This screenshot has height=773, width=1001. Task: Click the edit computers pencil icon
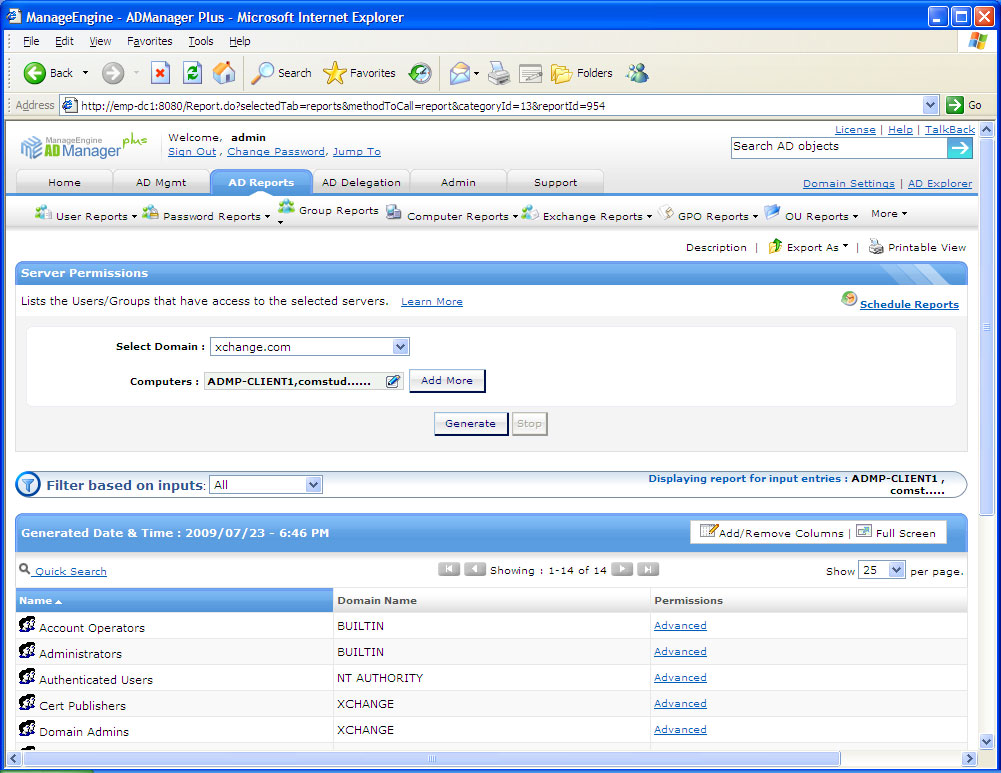(x=393, y=381)
